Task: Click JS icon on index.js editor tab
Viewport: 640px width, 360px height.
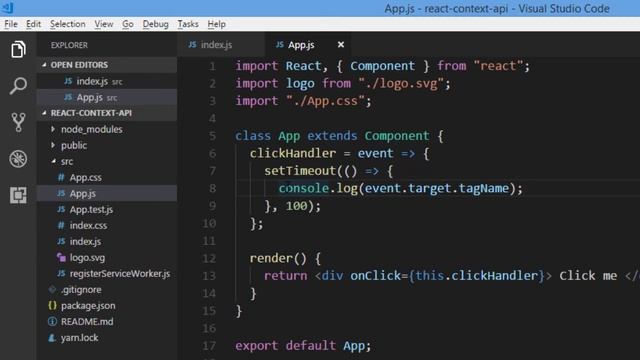Action: pyautogui.click(x=192, y=44)
